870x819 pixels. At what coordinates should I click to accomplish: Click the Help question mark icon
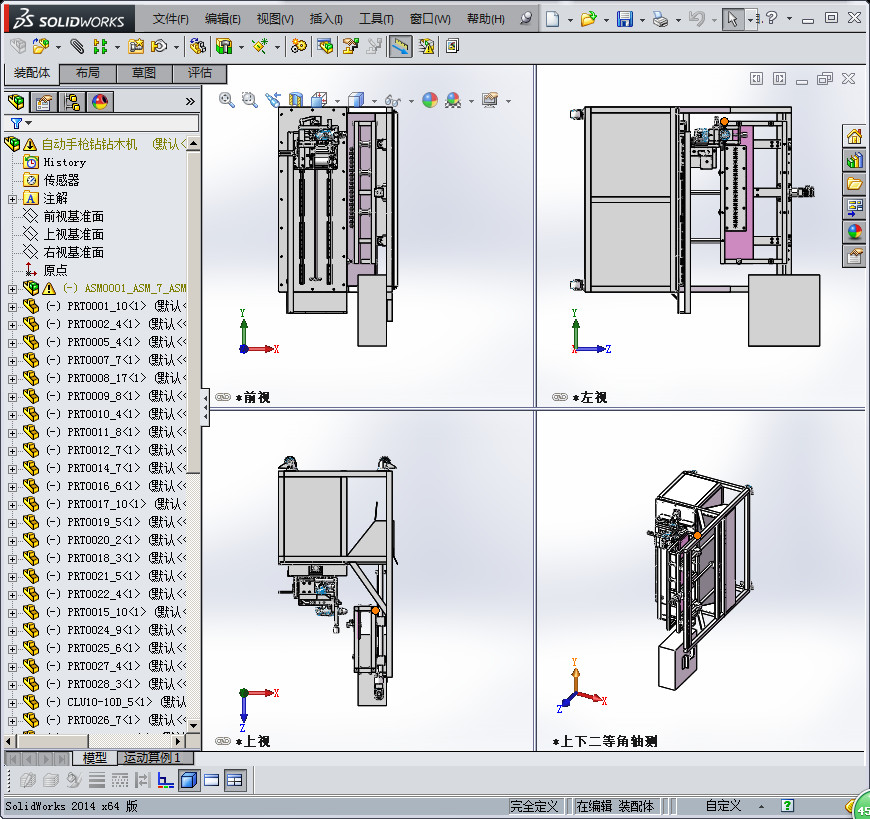pos(772,18)
